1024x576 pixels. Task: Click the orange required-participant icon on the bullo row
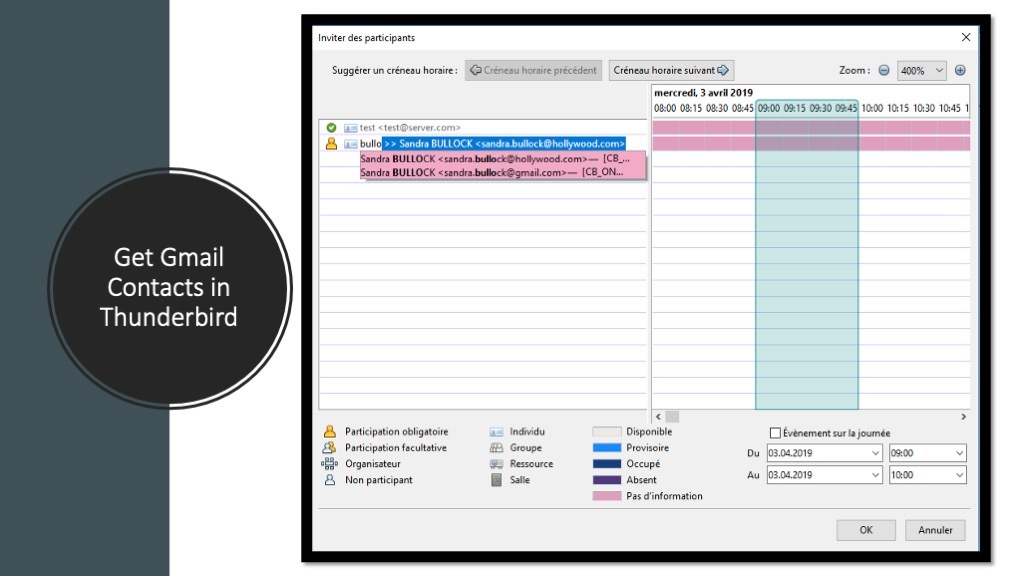tap(331, 144)
